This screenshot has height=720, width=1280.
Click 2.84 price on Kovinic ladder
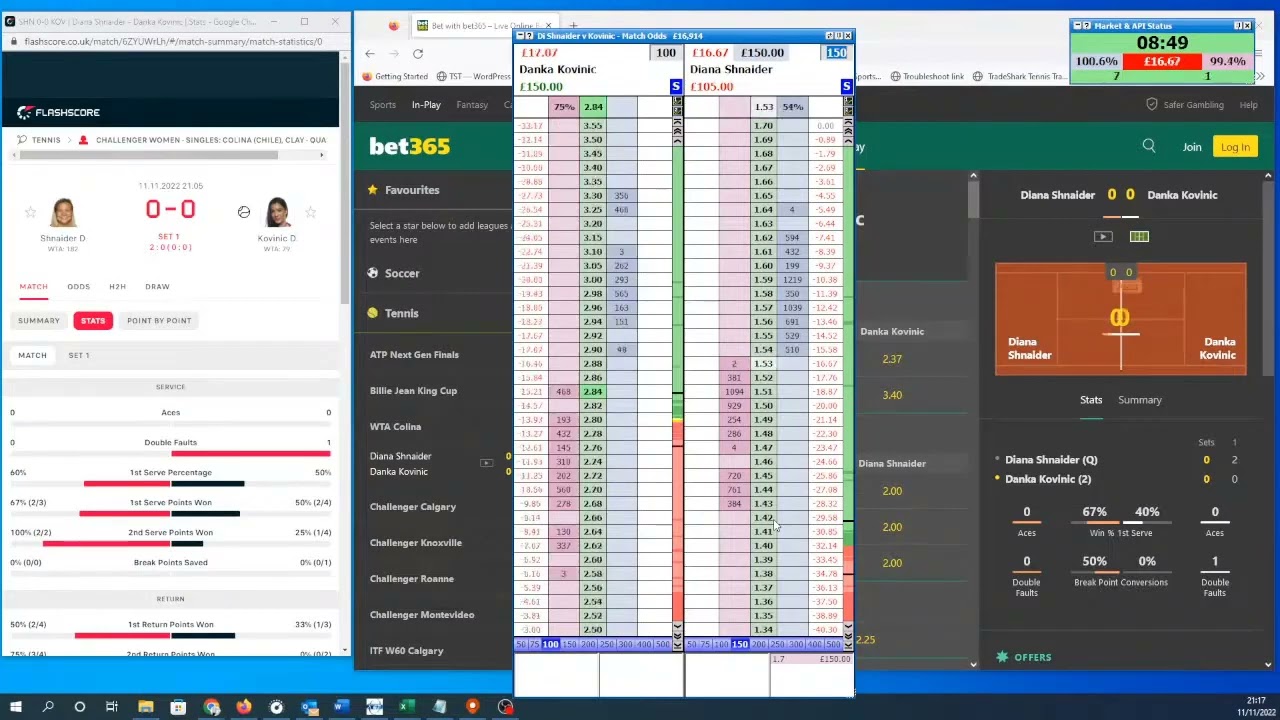click(x=593, y=392)
